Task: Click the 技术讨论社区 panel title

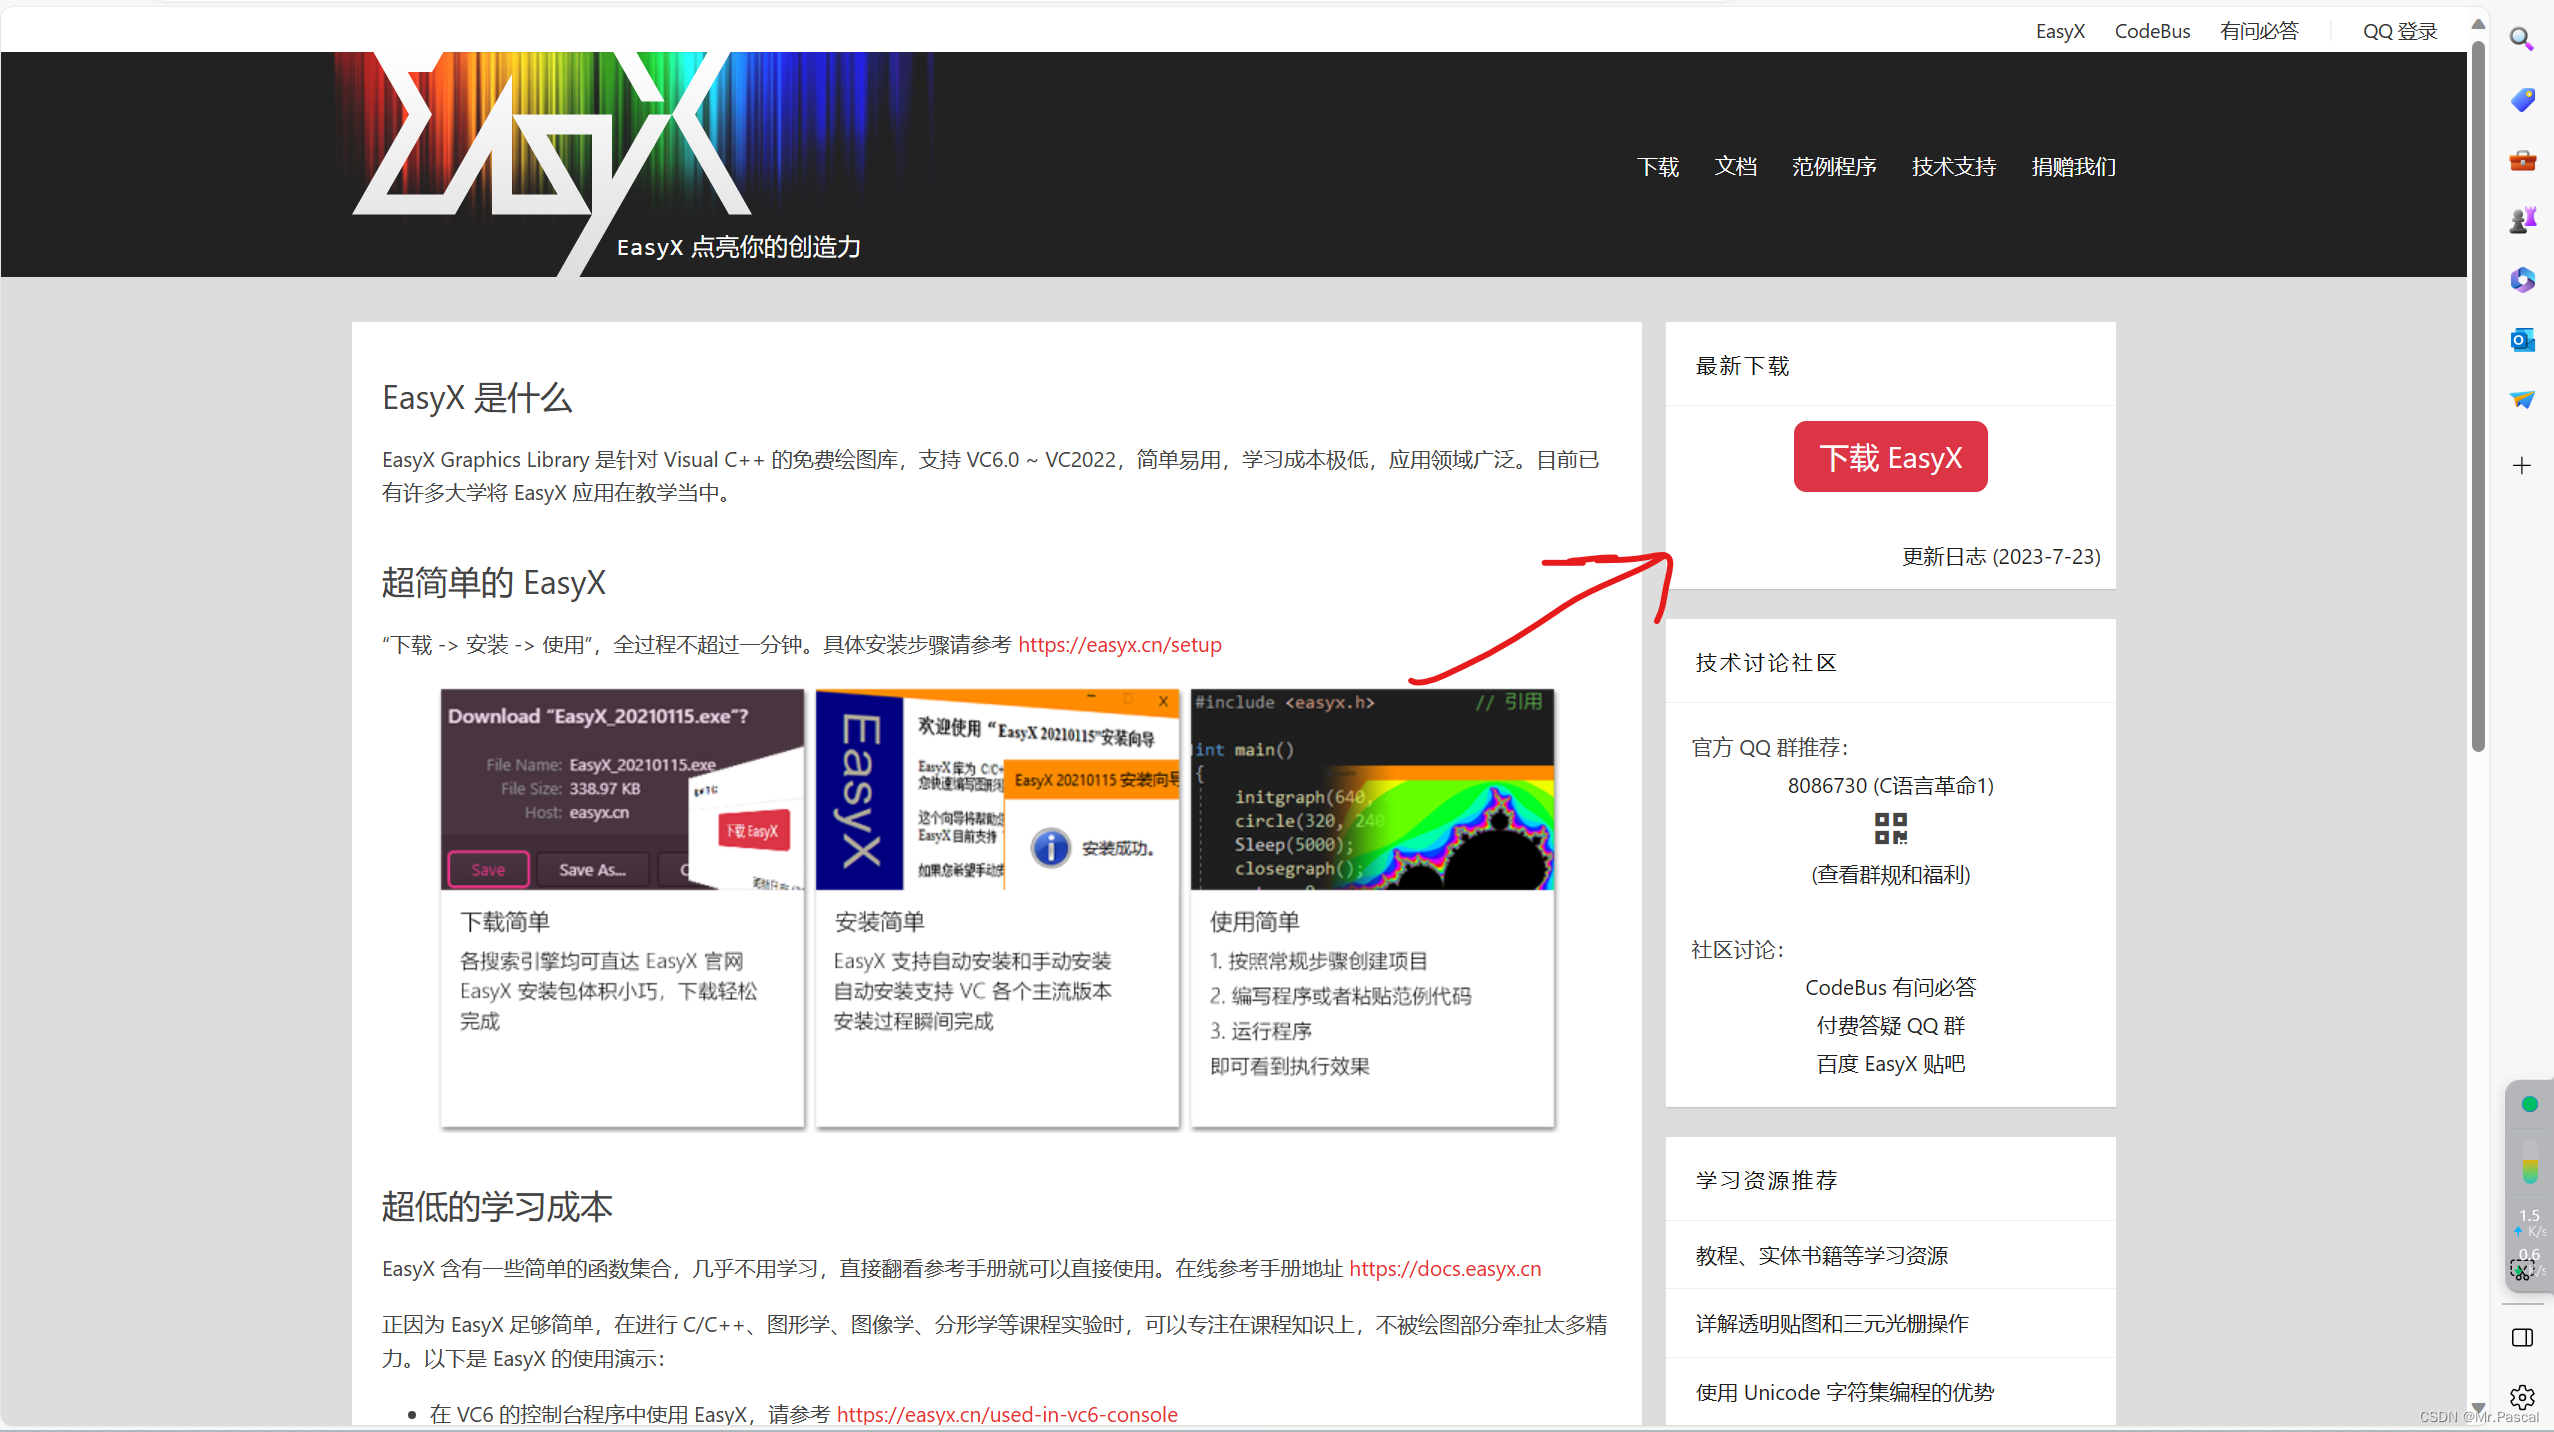Action: (1766, 662)
